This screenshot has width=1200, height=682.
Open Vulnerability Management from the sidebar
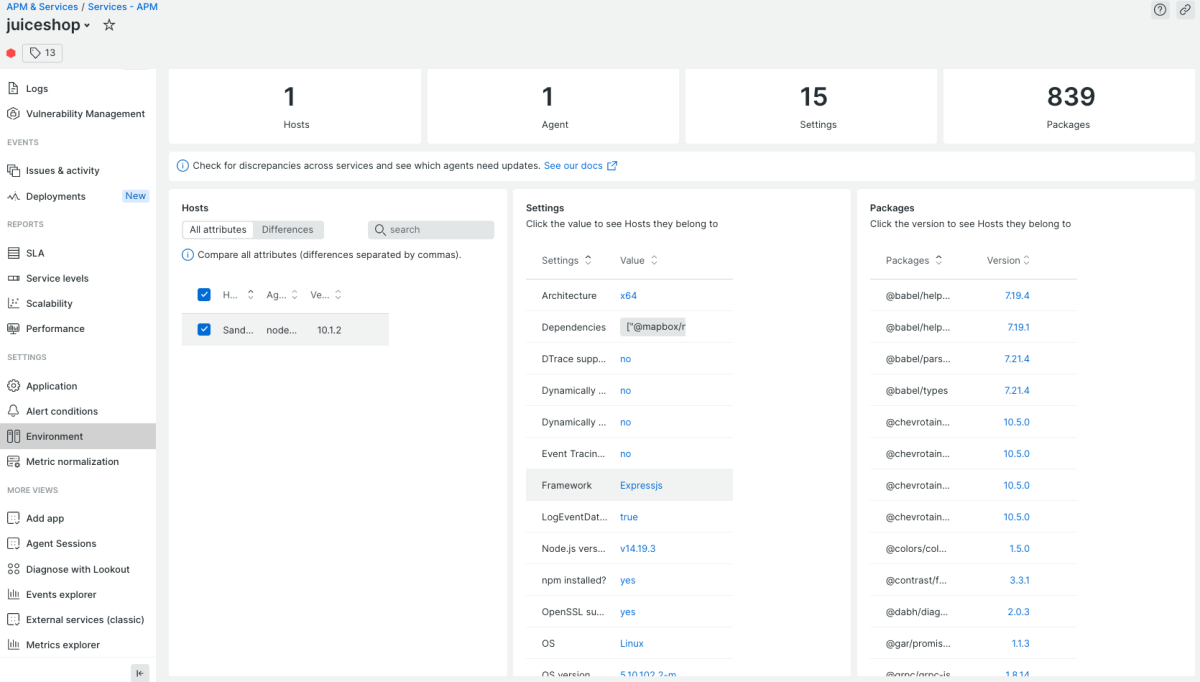85,114
